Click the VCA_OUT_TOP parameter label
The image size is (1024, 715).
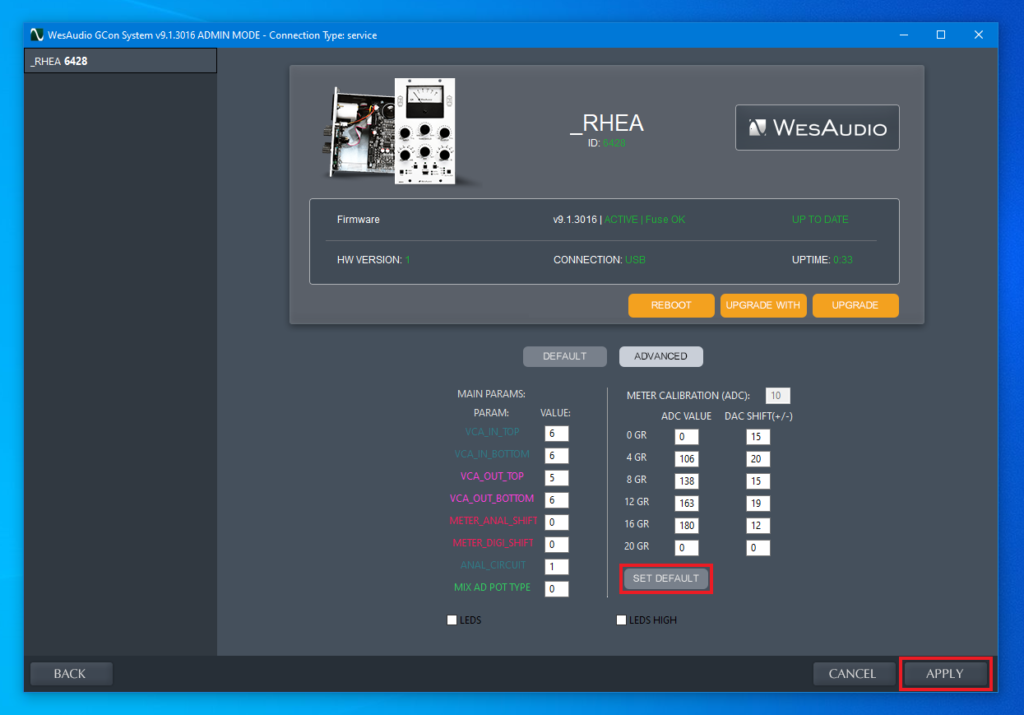[492, 477]
